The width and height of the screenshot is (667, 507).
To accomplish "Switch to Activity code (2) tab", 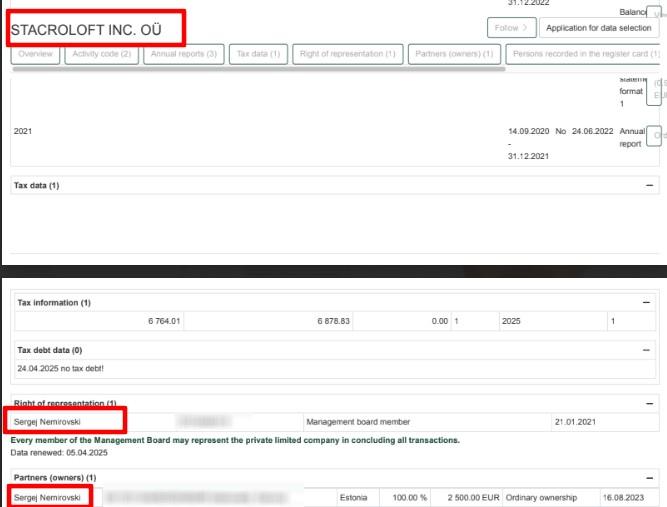I will (102, 54).
